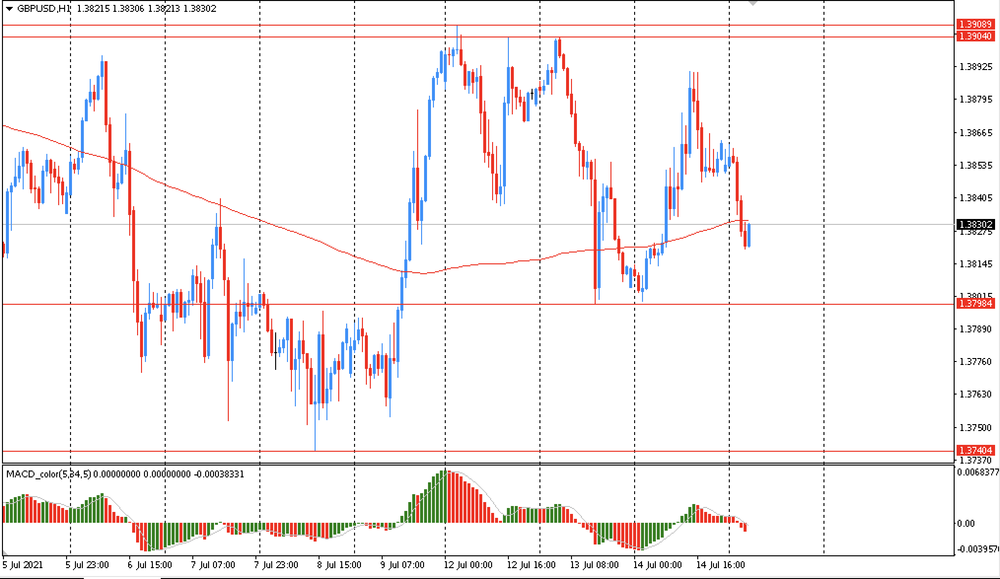
Task: Click the 1.37760 price axis label
Action: pos(976,362)
